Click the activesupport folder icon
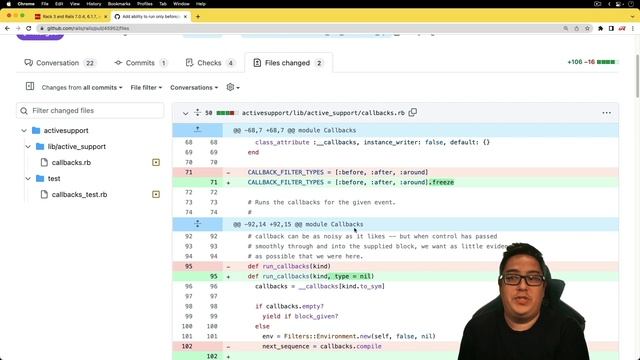Screen dimensions: 640x360 coord(36,131)
